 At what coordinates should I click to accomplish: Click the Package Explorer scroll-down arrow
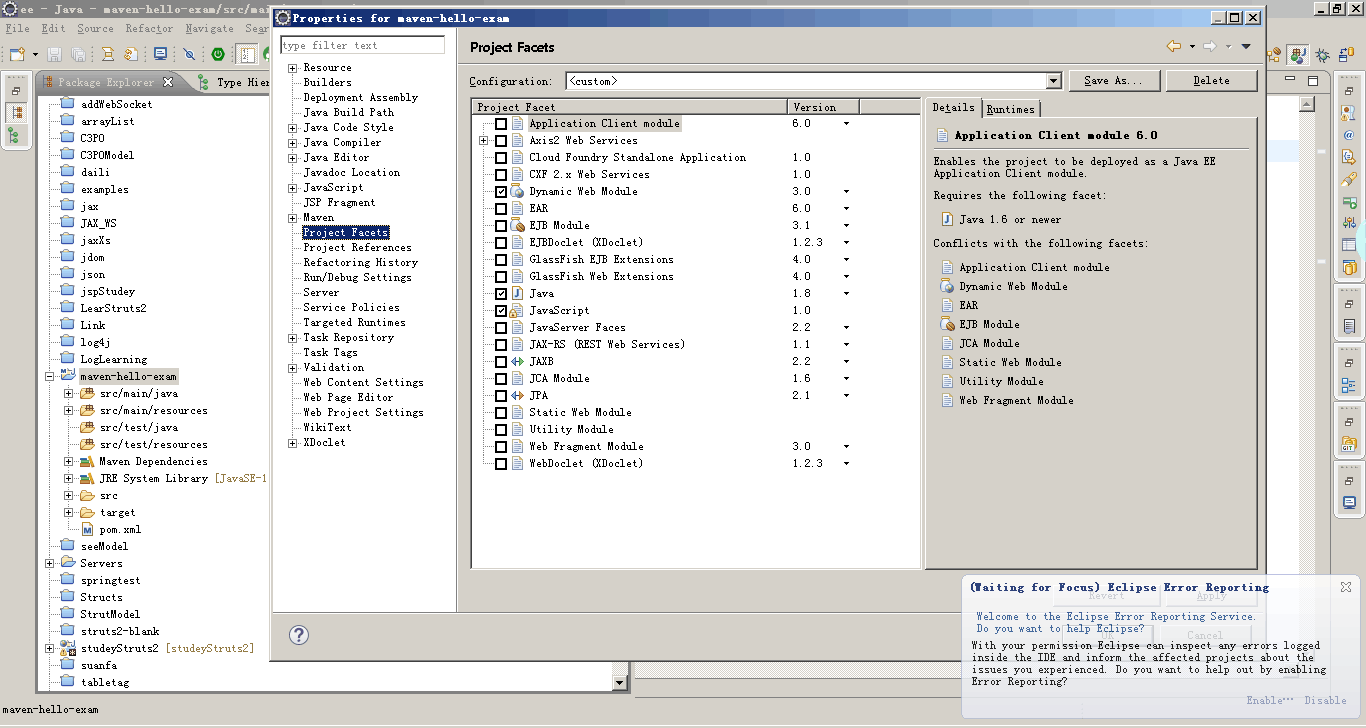(x=620, y=683)
